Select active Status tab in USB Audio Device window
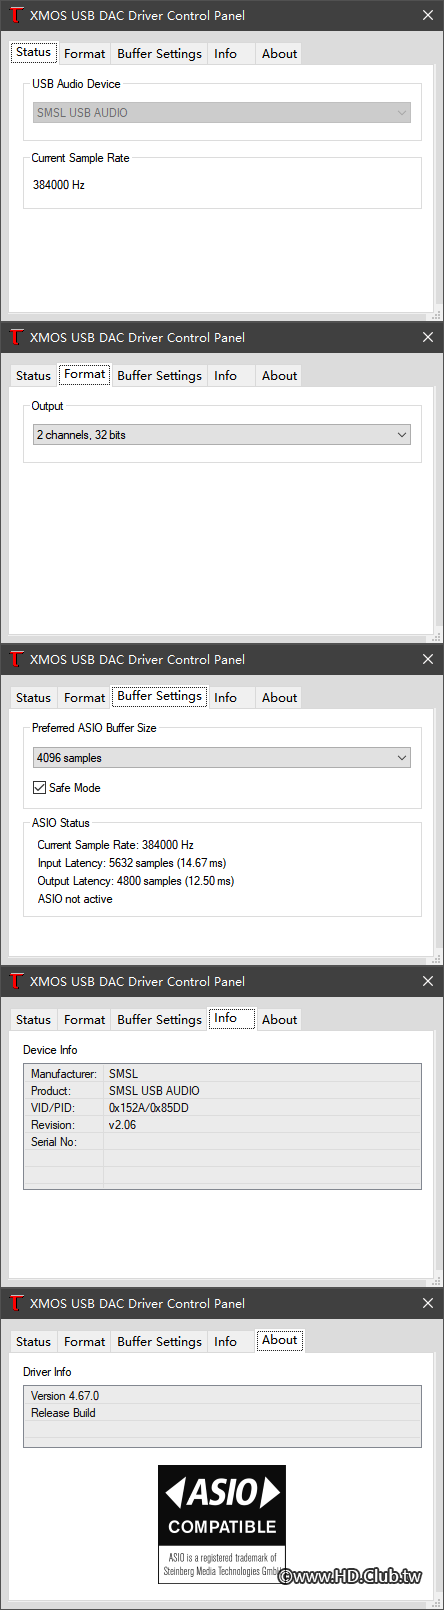Image resolution: width=444 pixels, height=1610 pixels. [33, 52]
